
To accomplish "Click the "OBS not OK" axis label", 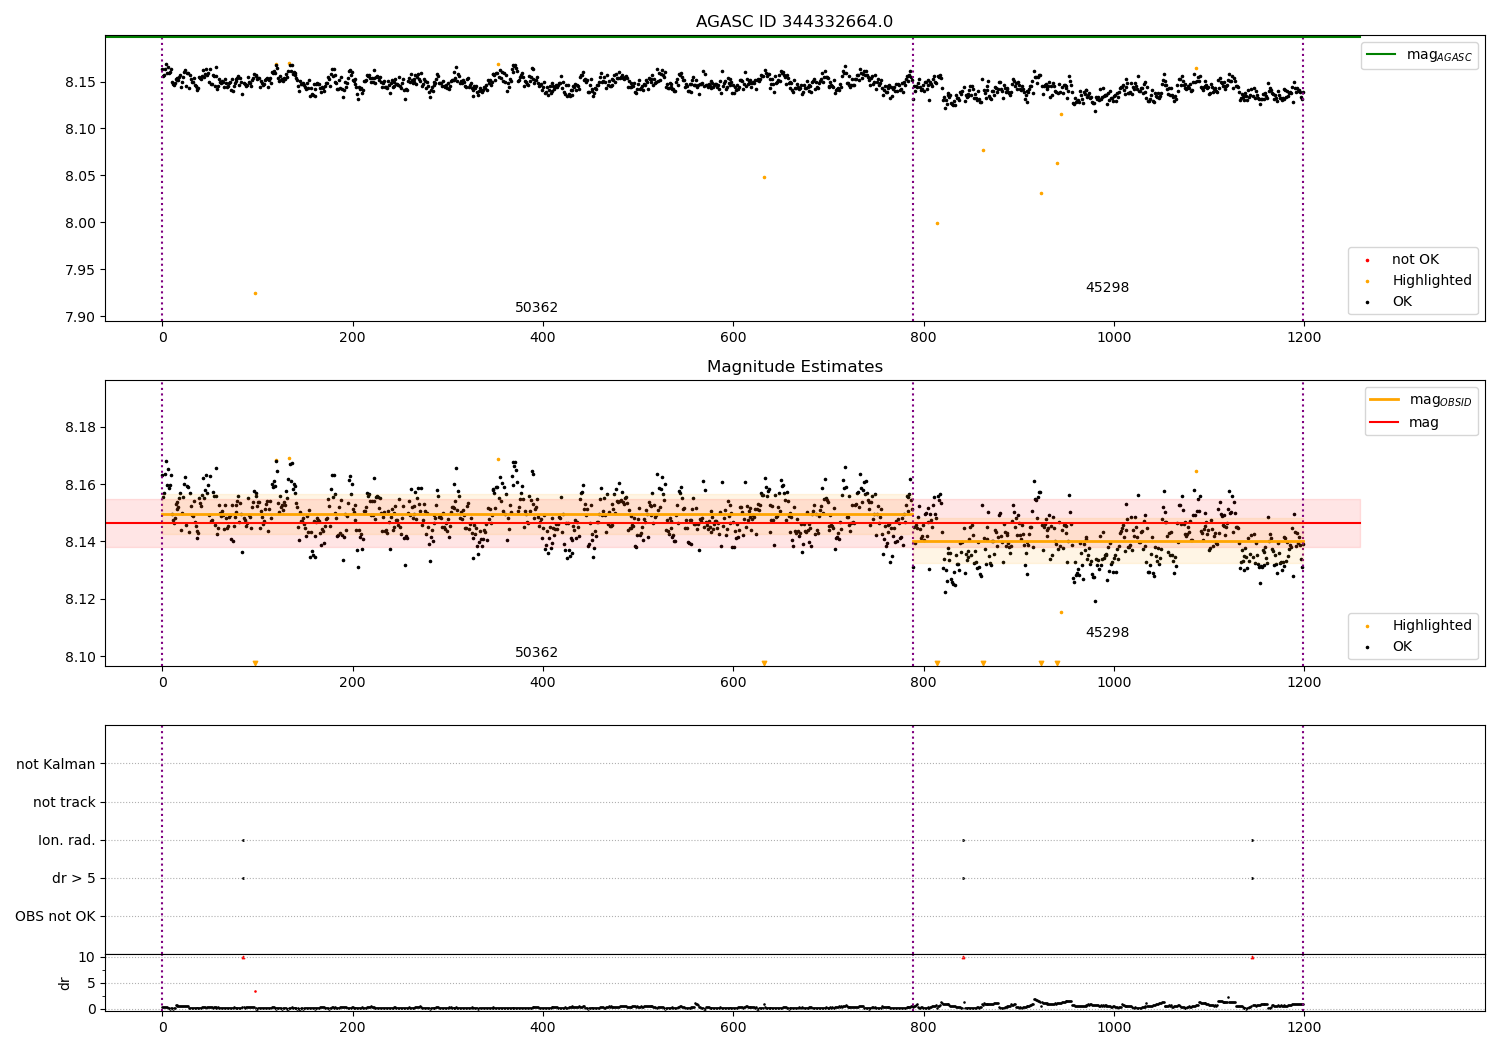I will click(x=55, y=917).
